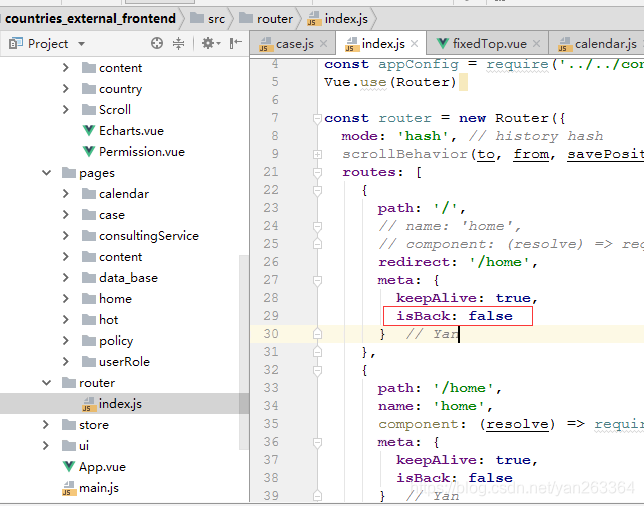The width and height of the screenshot is (644, 506).
Task: Fold the second route object at line 32
Action: click(317, 370)
